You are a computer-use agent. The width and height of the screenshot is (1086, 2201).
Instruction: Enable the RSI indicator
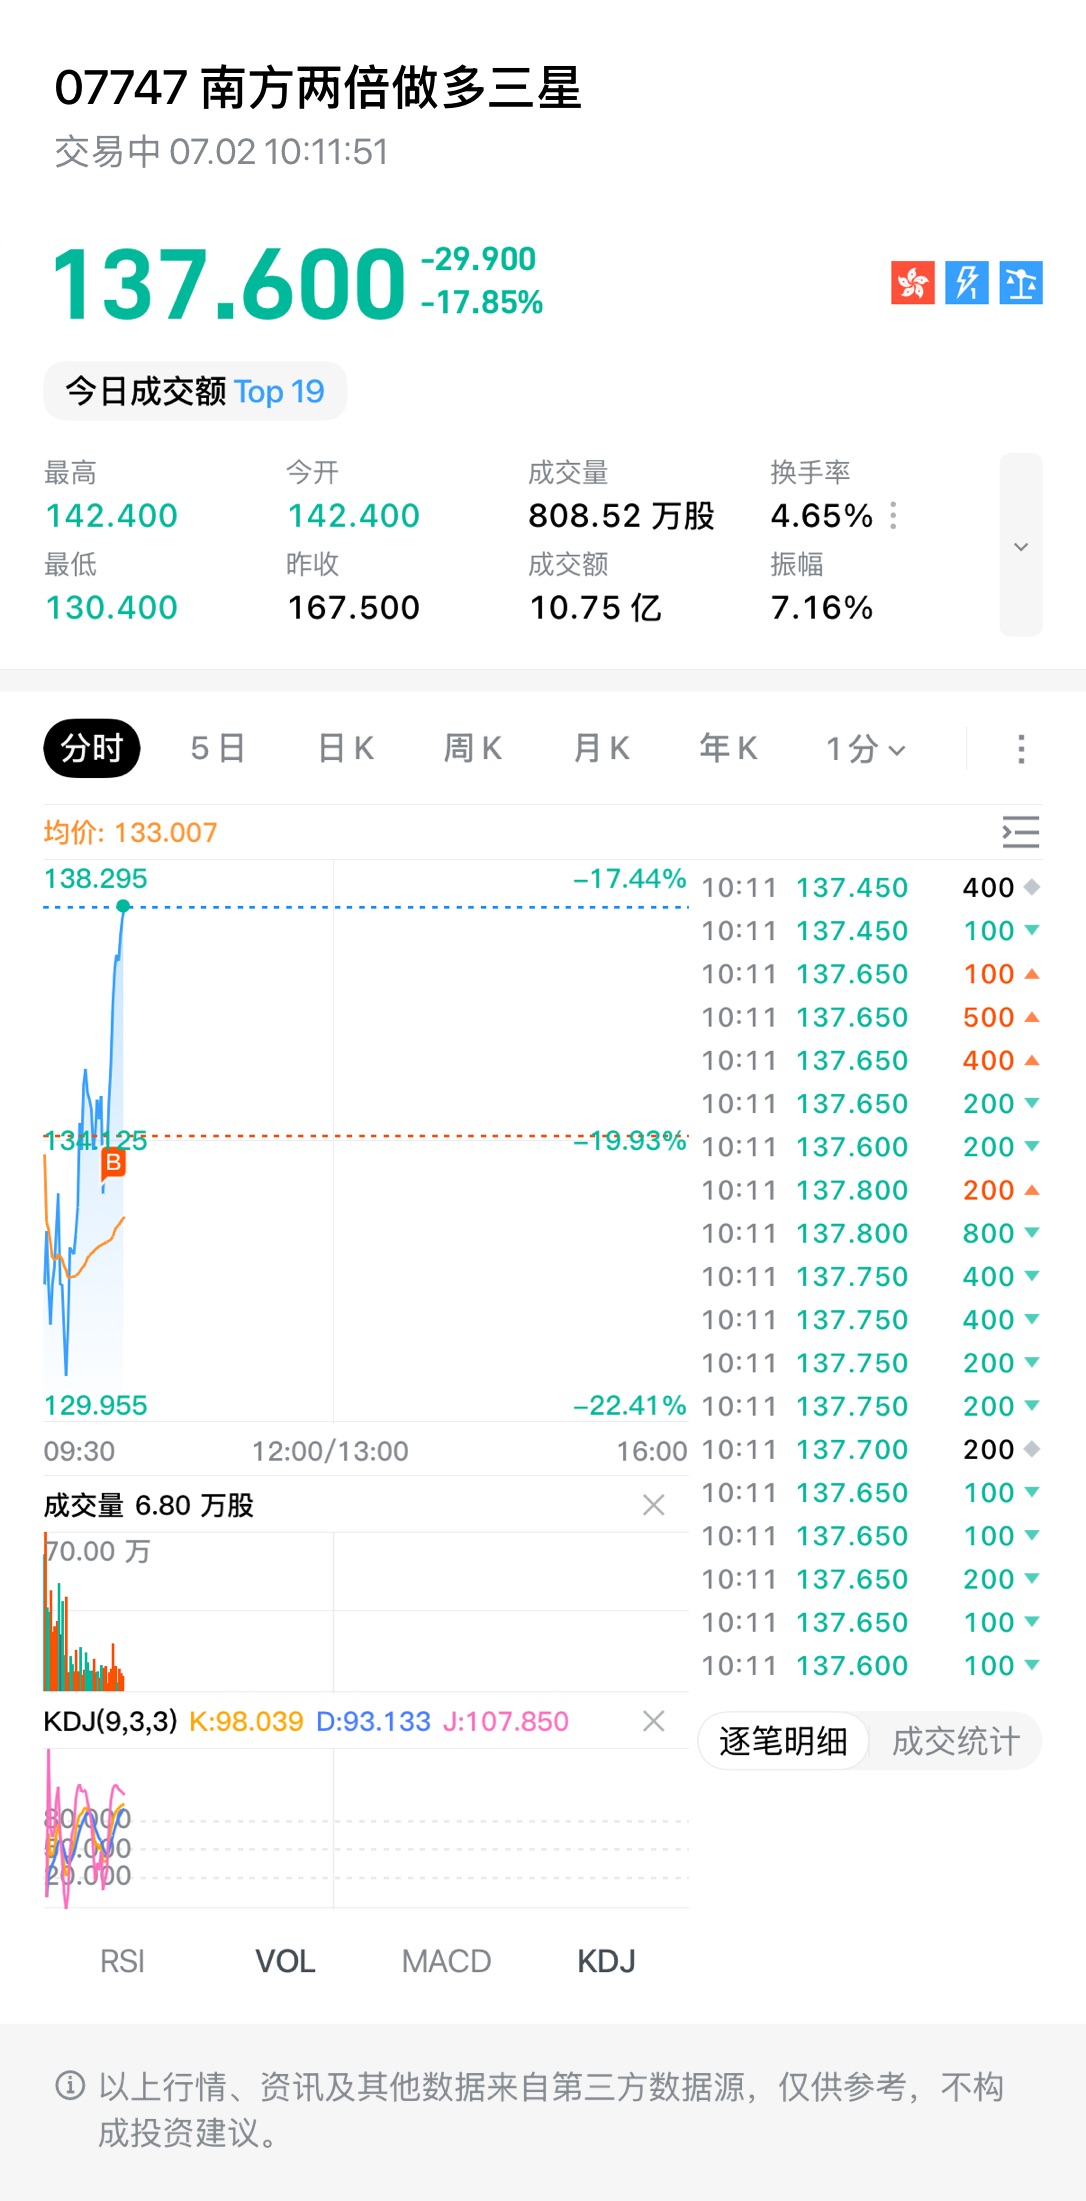[x=122, y=1961]
